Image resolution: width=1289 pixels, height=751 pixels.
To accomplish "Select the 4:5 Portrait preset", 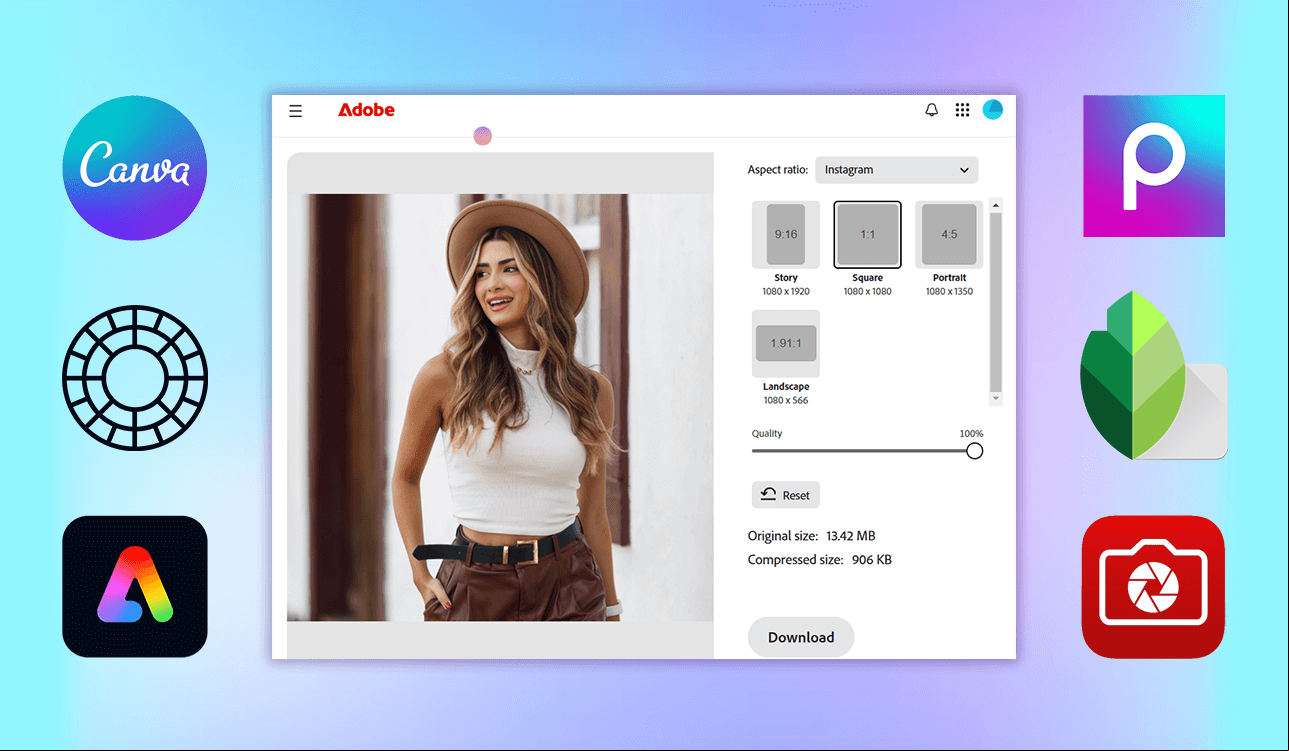I will (x=949, y=235).
